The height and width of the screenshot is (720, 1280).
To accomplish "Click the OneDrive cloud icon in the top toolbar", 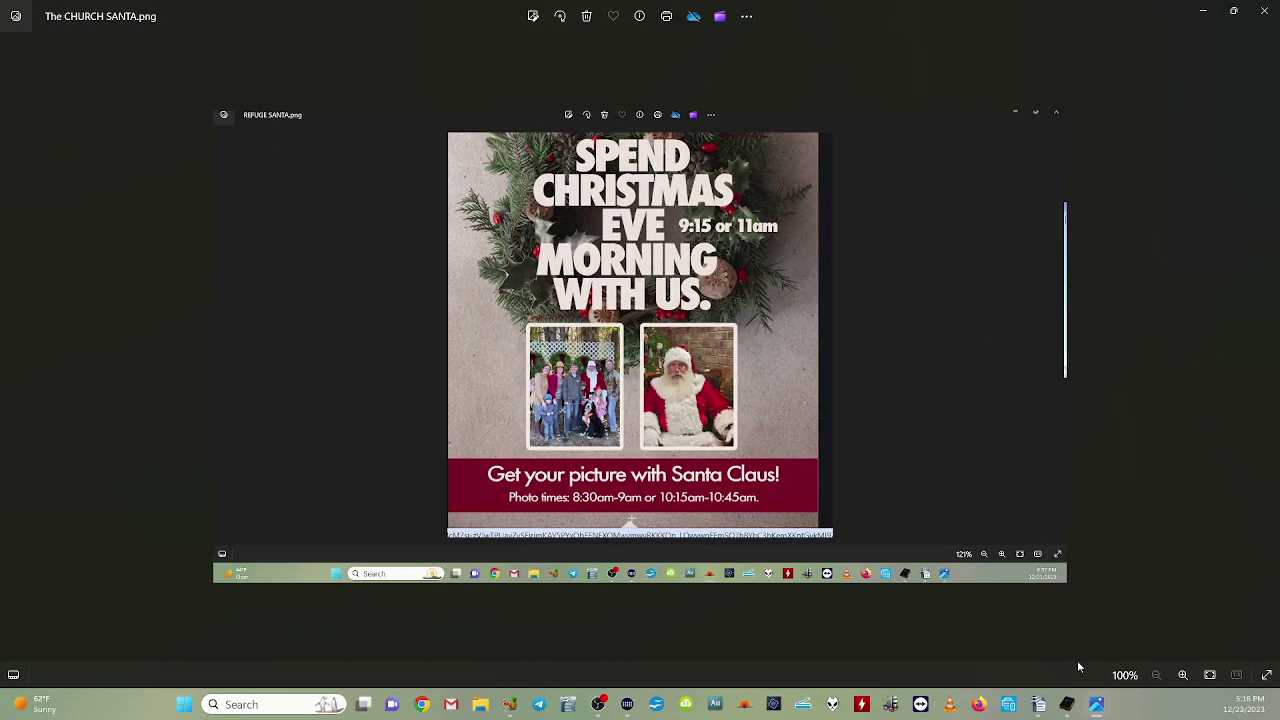I will (x=693, y=16).
